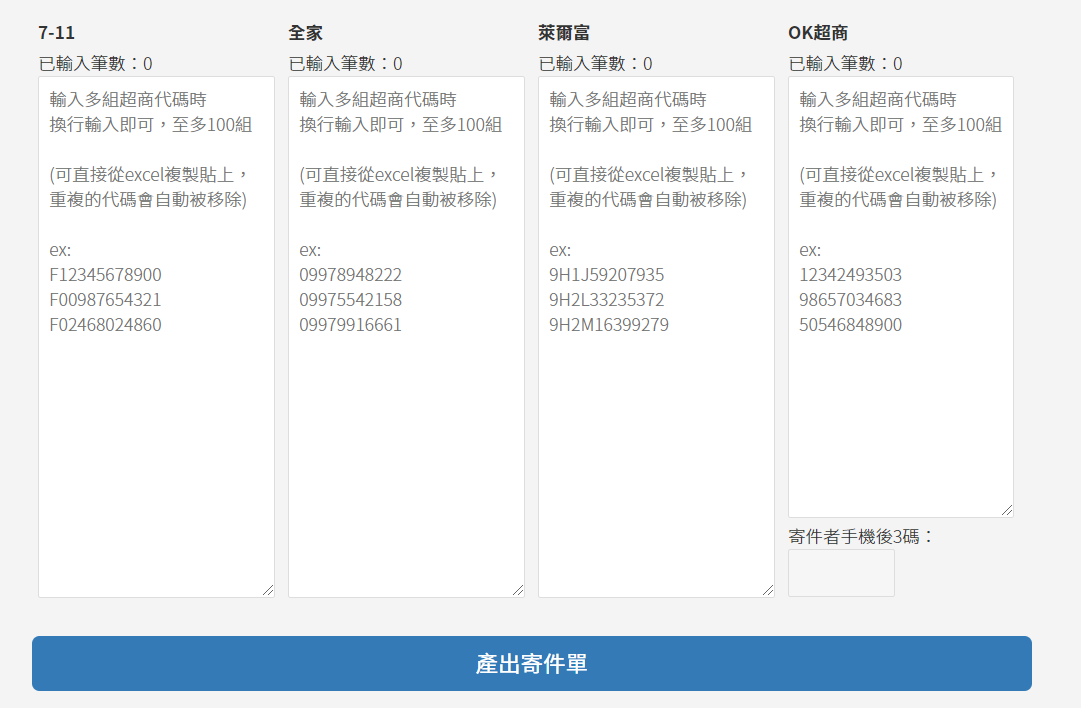This screenshot has width=1081, height=708.
Task: Click the OK超商 tracking code textarea
Action: 900,296
